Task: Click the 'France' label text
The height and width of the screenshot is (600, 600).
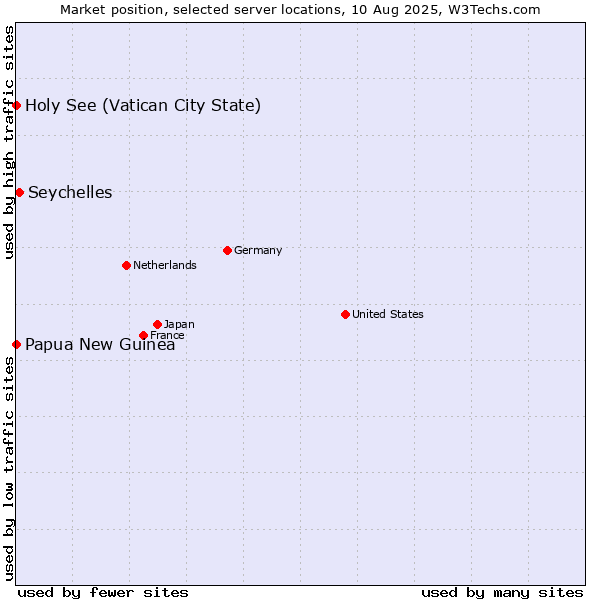Action: [x=167, y=335]
